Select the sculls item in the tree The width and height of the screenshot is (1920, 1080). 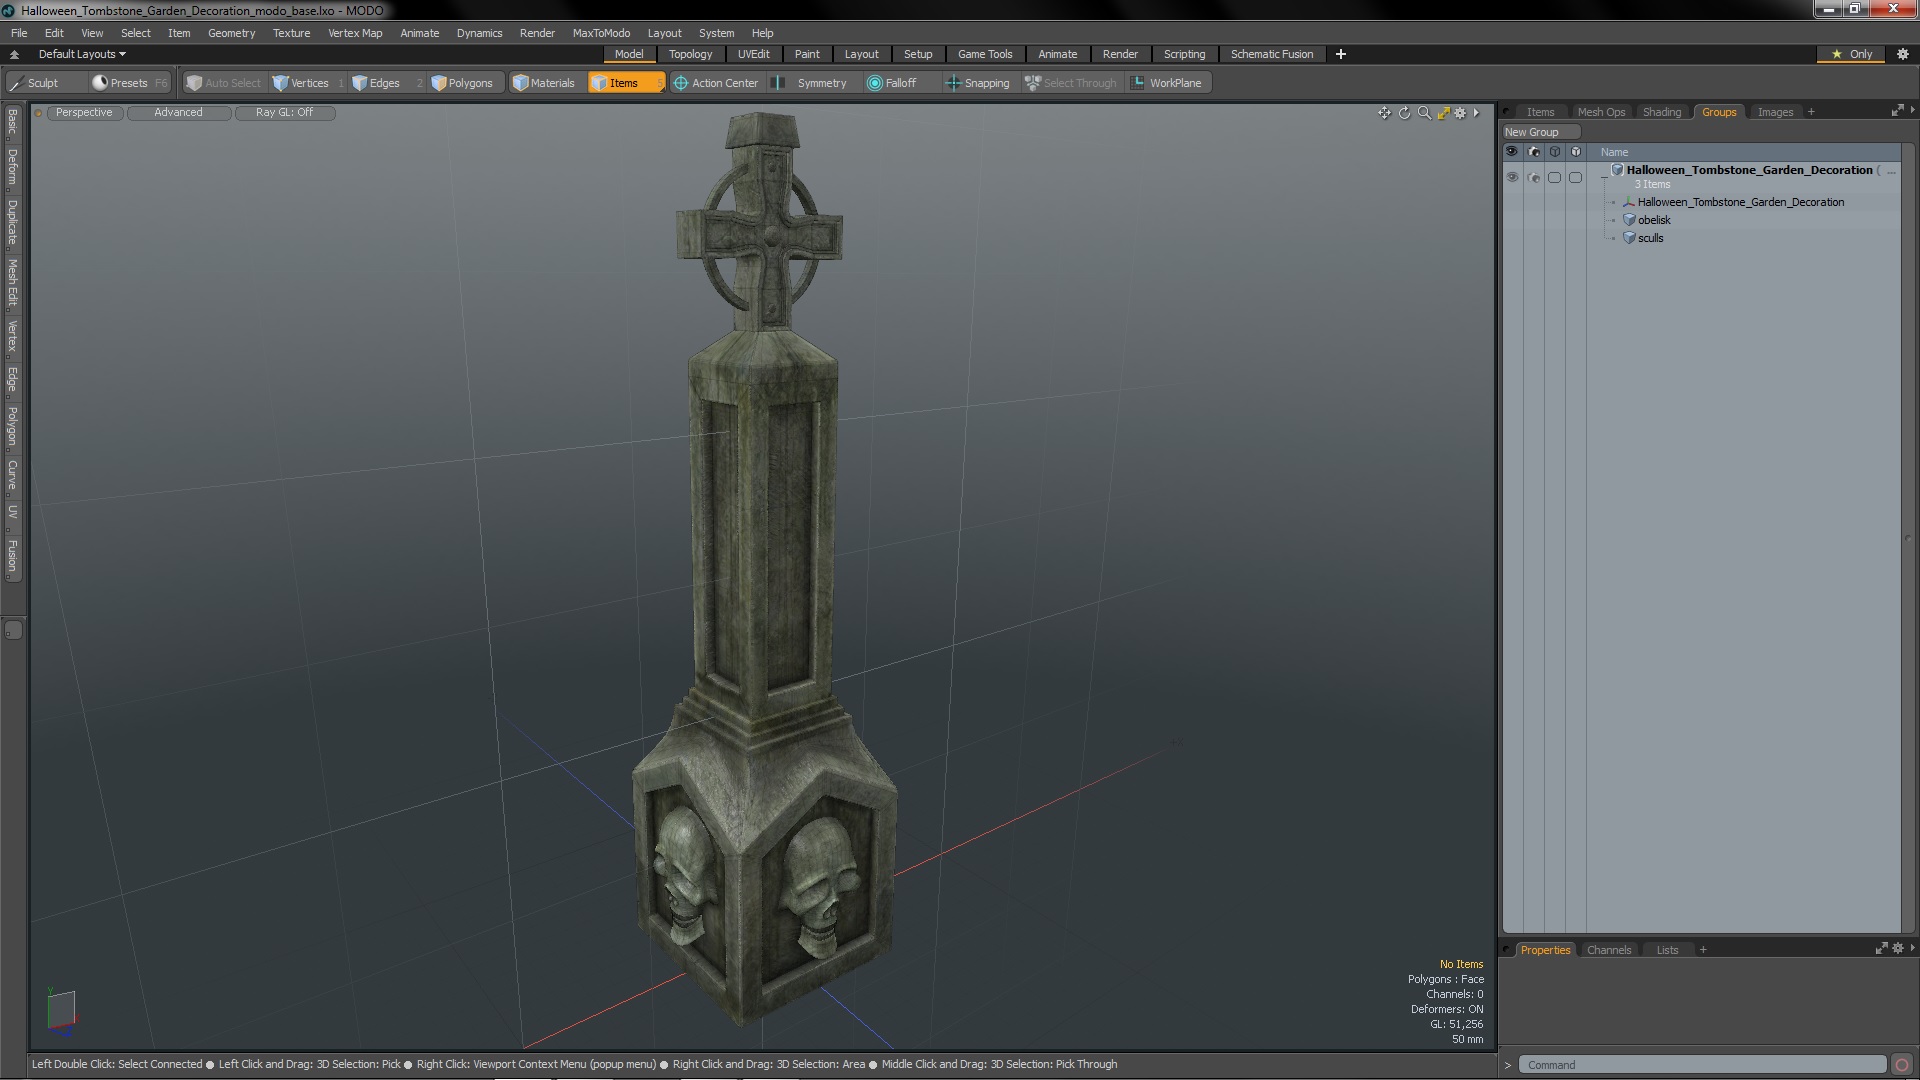[x=1650, y=238]
